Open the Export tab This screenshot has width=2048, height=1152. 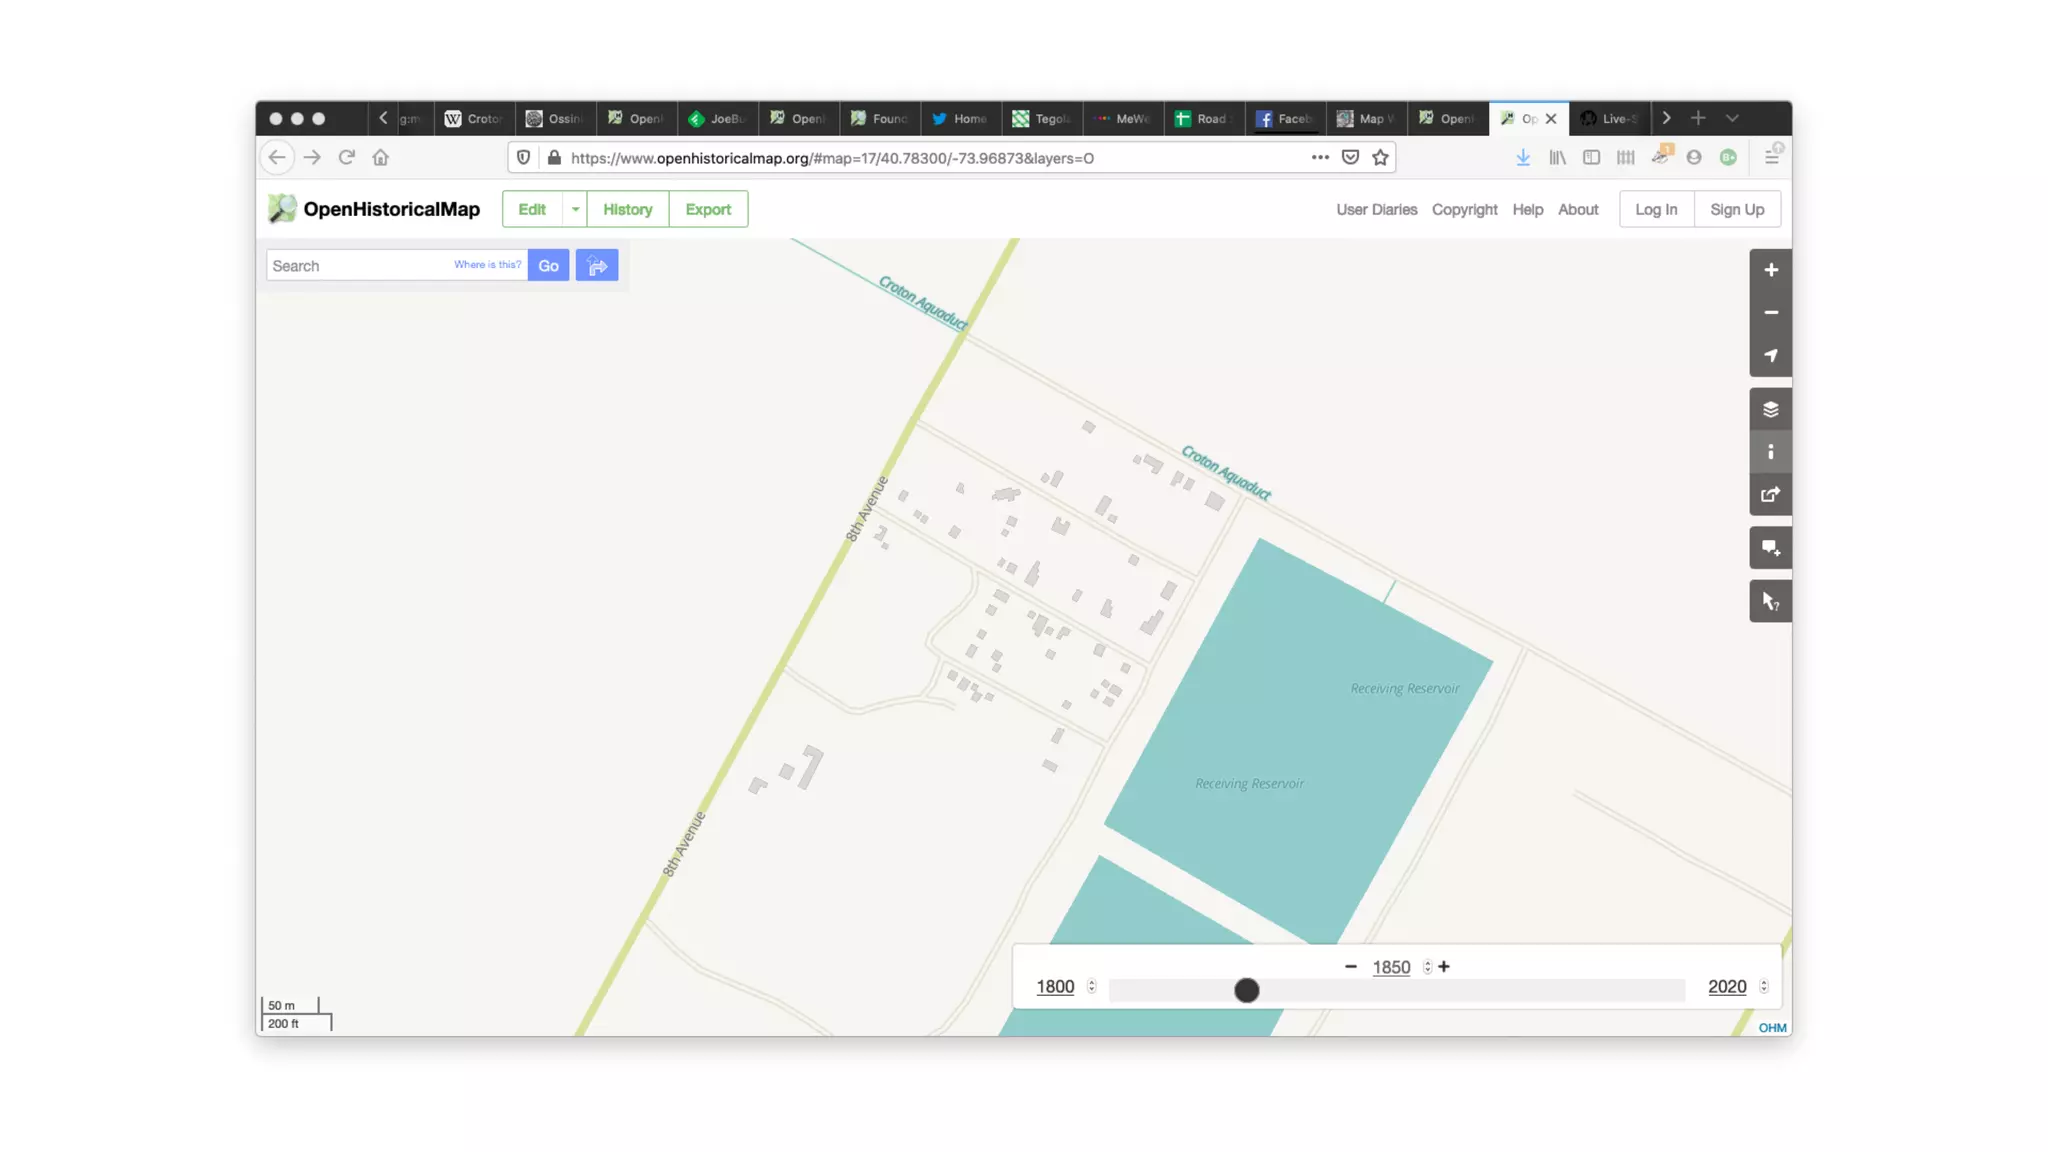[x=708, y=210]
